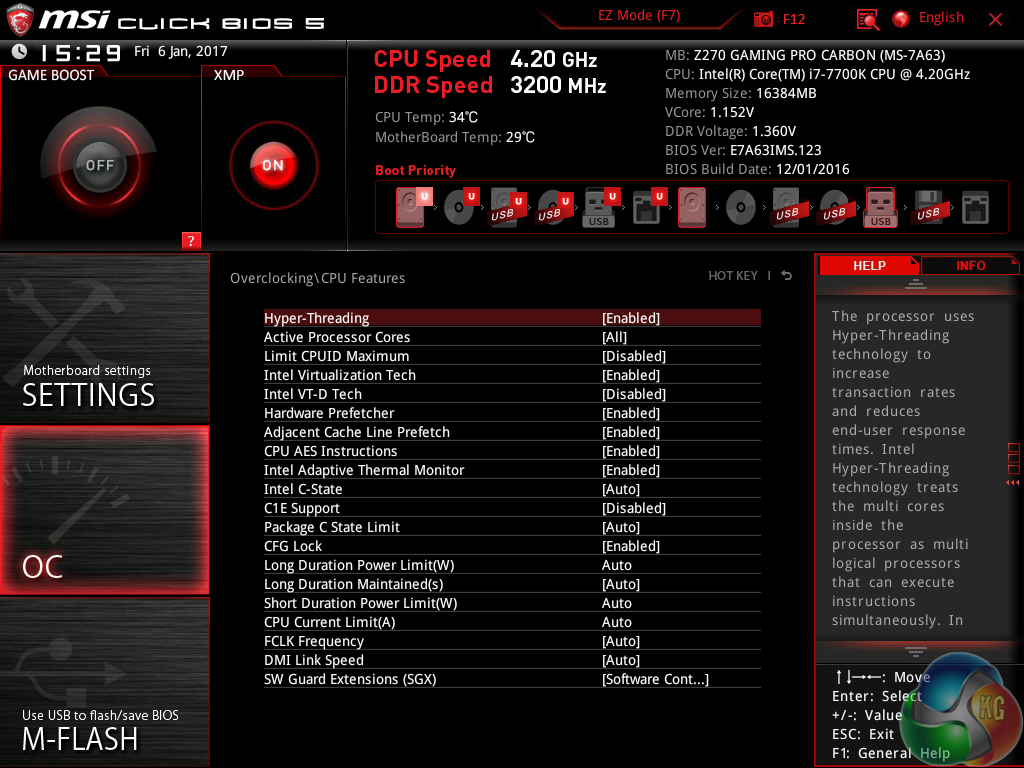Open FCLK Frequency [Auto] options
The width and height of the screenshot is (1024, 768).
tap(621, 641)
